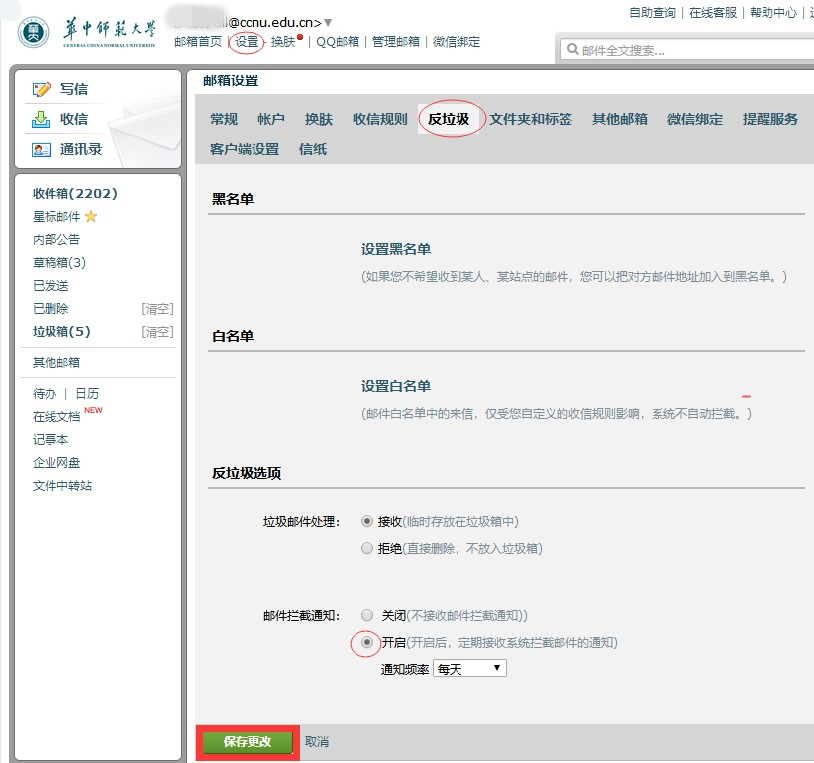This screenshot has height=763, width=814.
Task: Click the magnifier icon in search box
Action: click(572, 50)
